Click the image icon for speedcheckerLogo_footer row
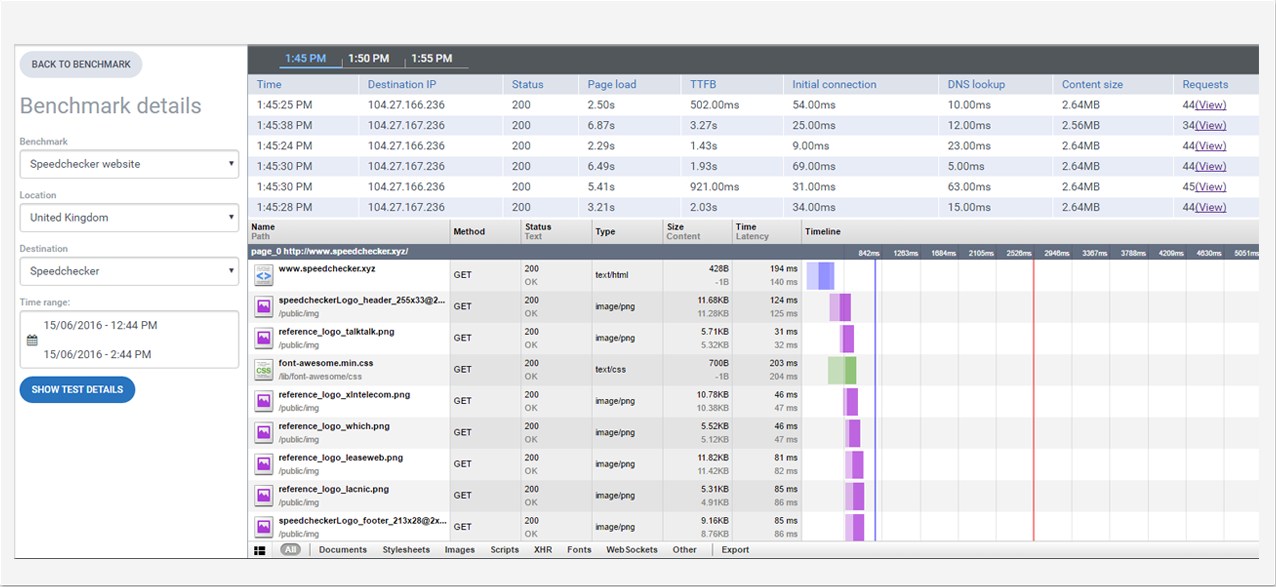1276x587 pixels. (263, 526)
